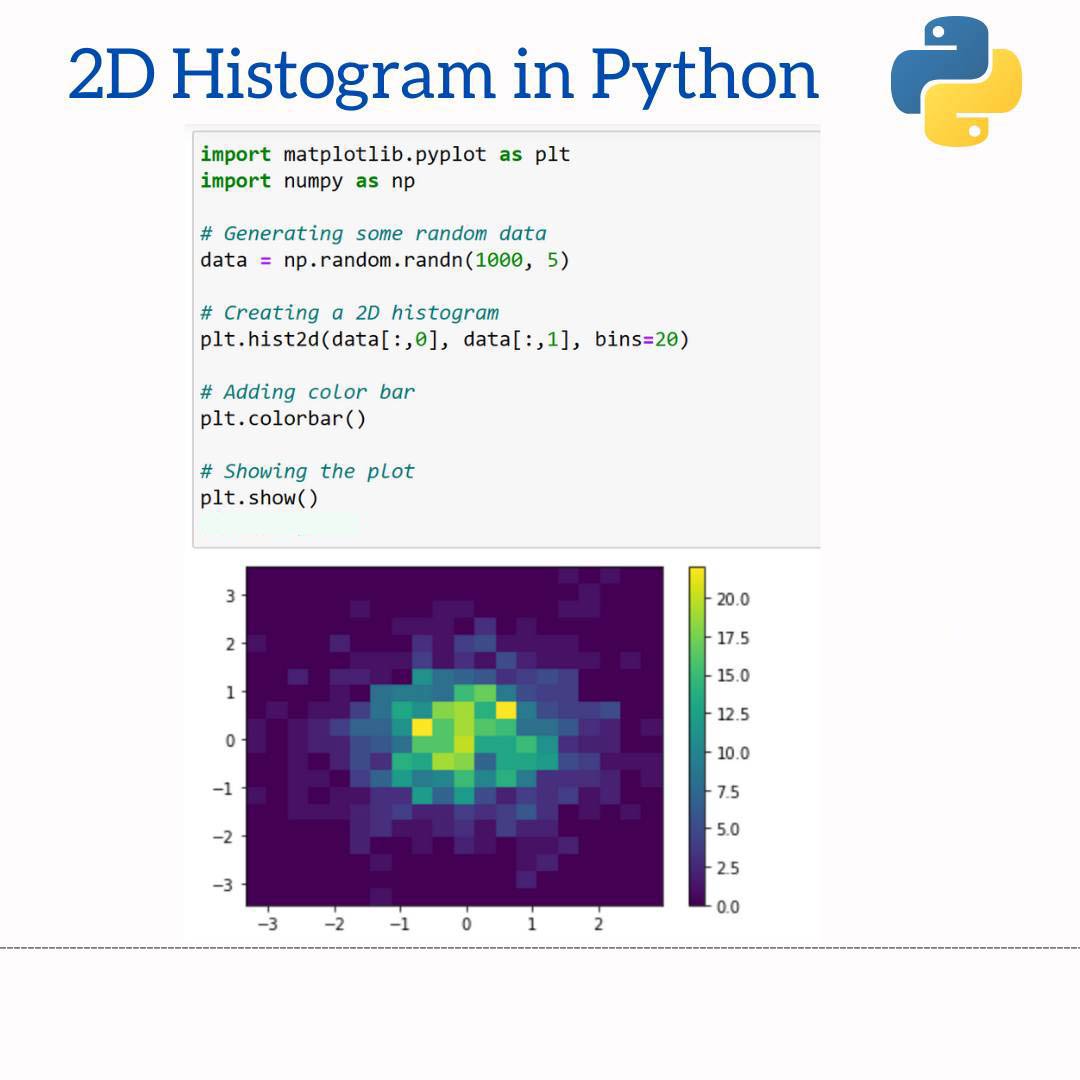Screen dimensions: 1080x1080
Task: Click the import numpy statement
Action: coord(307,181)
